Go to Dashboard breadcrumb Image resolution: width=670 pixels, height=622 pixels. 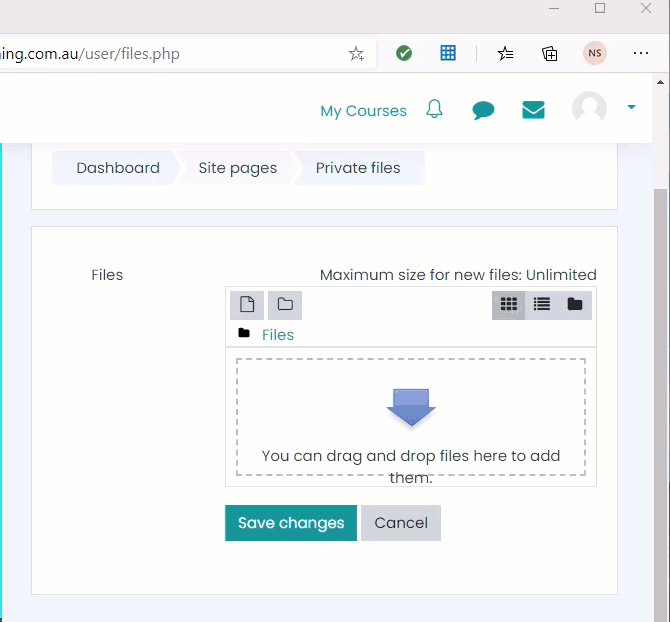118,168
